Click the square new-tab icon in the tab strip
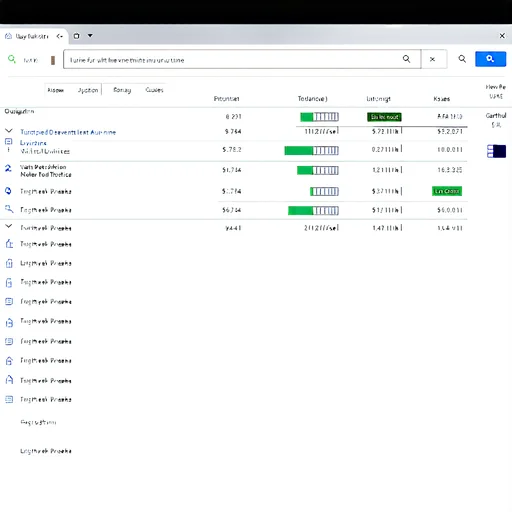512x512 pixels. [76, 36]
